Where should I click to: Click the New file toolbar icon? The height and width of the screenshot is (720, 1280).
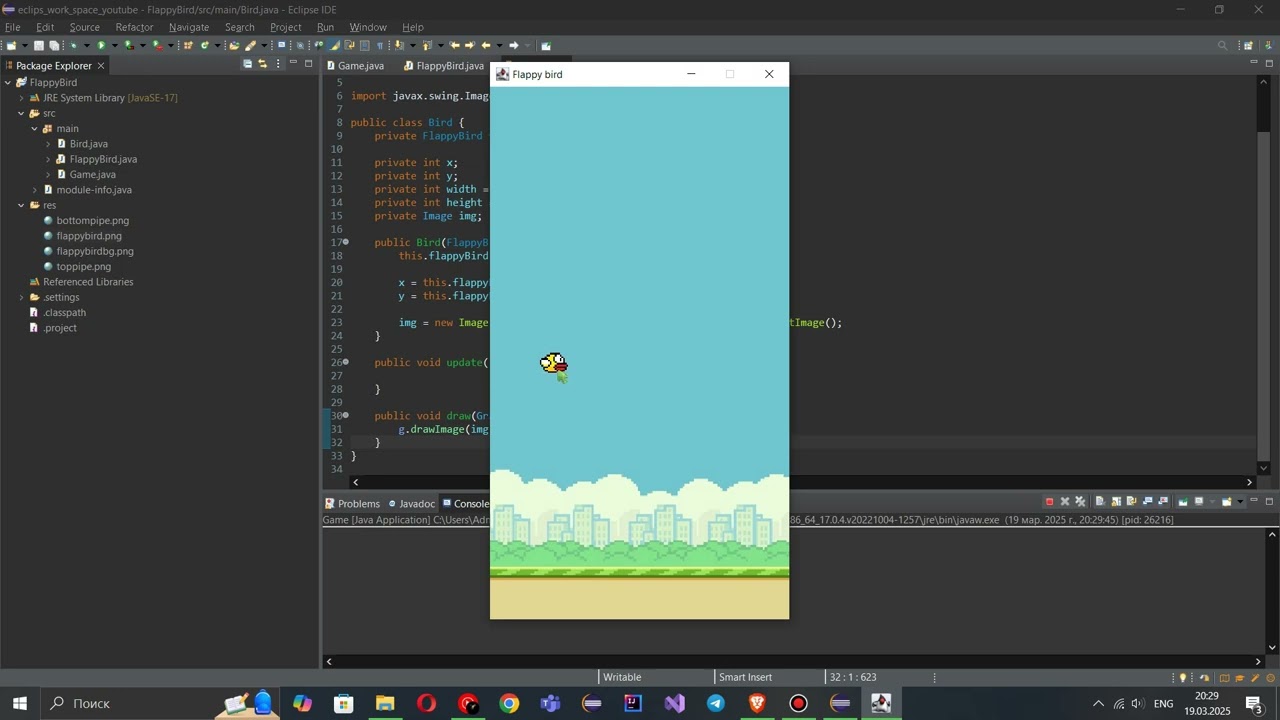coord(11,45)
